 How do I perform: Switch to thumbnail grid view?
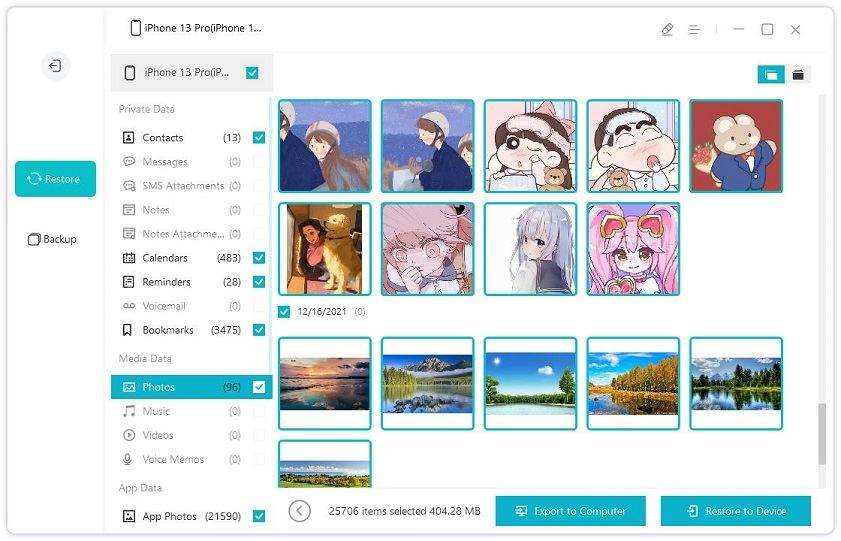click(x=771, y=75)
